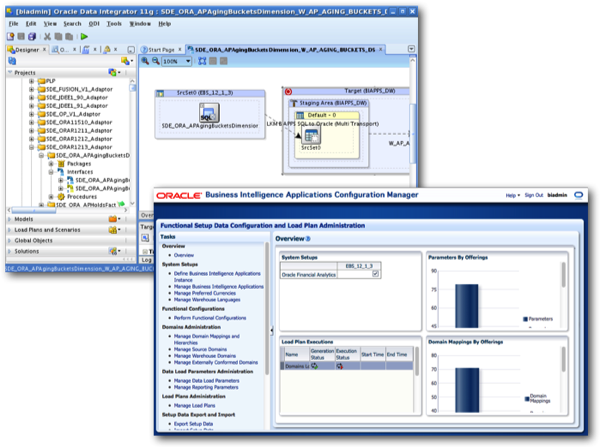The height and width of the screenshot is (448, 600).
Task: Click the yellow interface icon in project tree
Action: (70, 188)
